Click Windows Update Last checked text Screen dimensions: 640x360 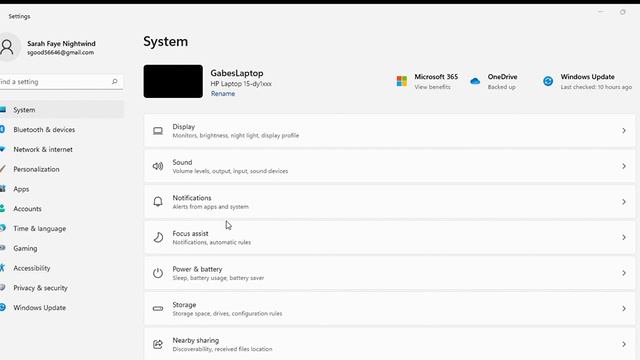[596, 87]
